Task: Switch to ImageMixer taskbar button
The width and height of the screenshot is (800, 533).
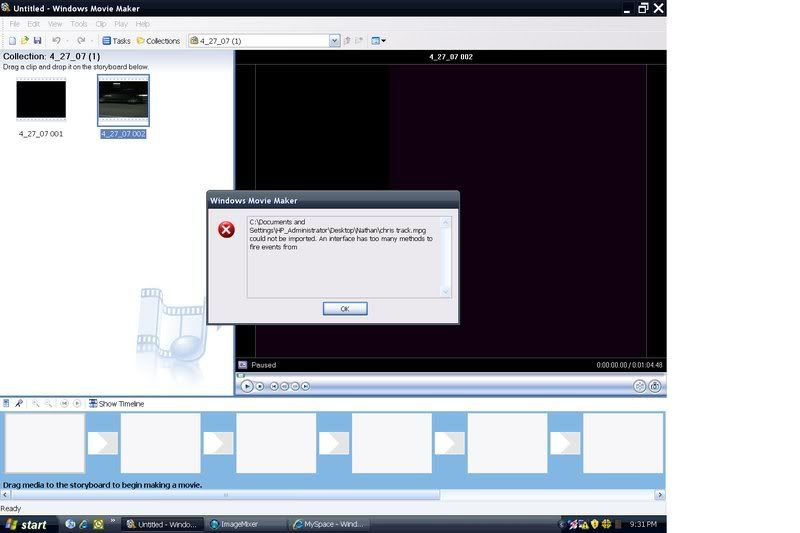Action: pos(247,524)
